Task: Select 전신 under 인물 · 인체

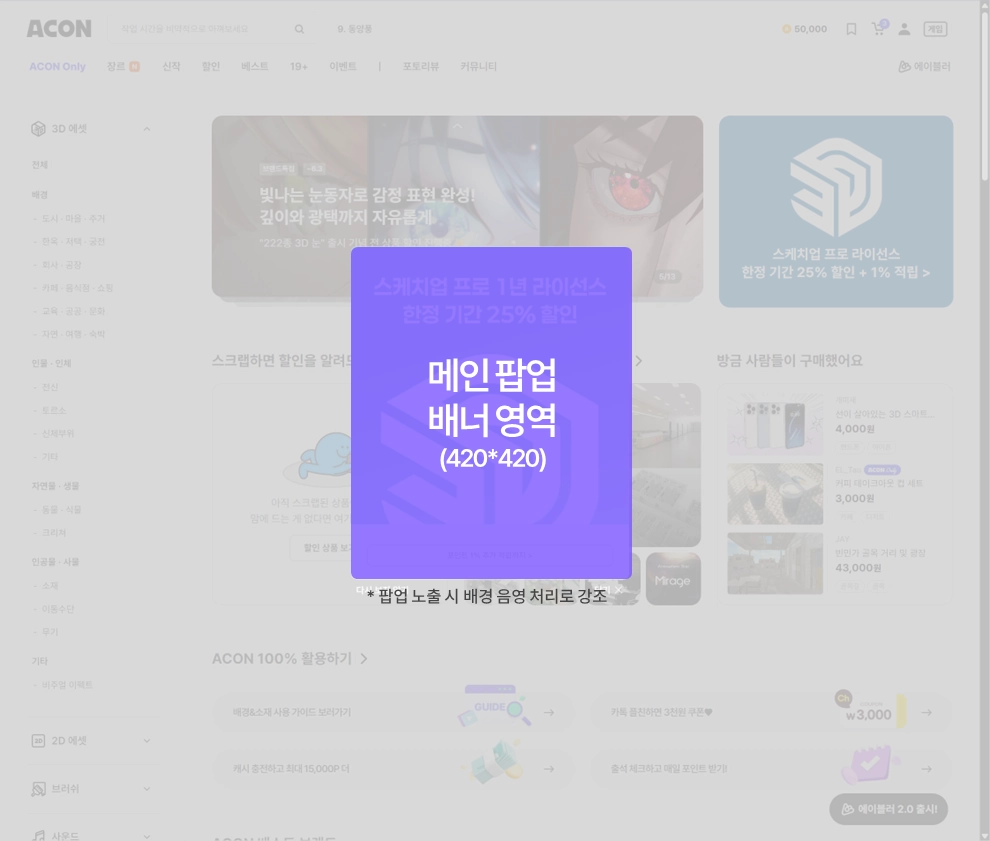Action: pos(50,387)
